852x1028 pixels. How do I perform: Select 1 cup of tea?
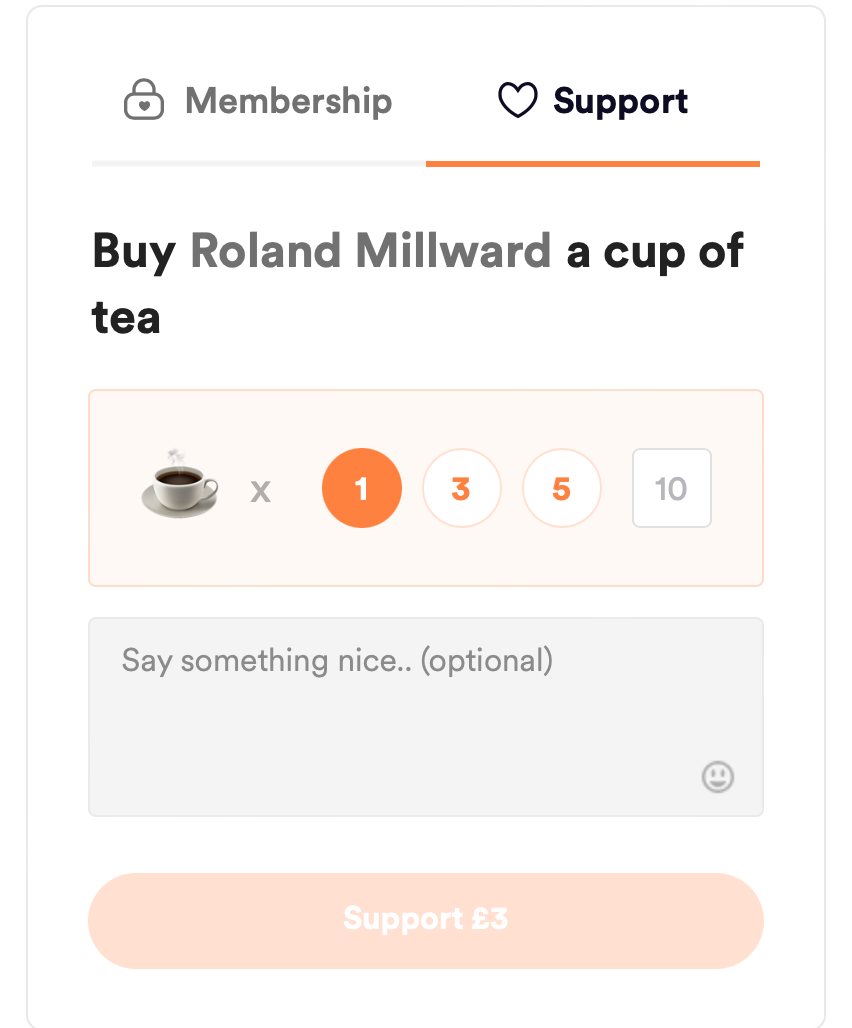(x=362, y=488)
